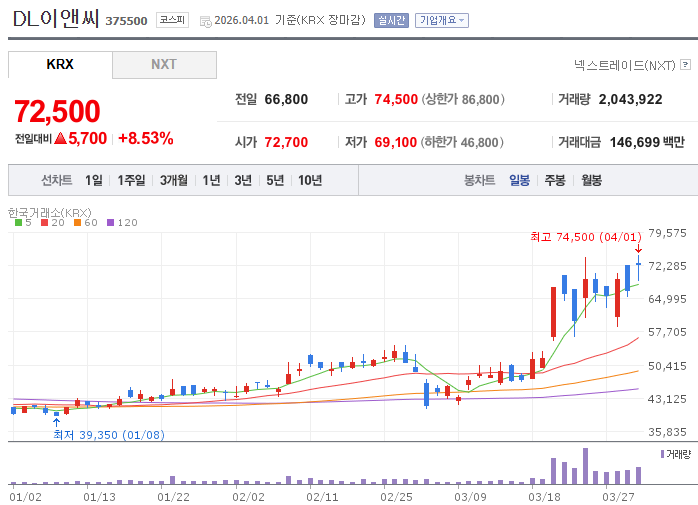The width and height of the screenshot is (698, 505).
Task: Select the 월봉 monthly candle chart
Action: pyautogui.click(x=592, y=180)
